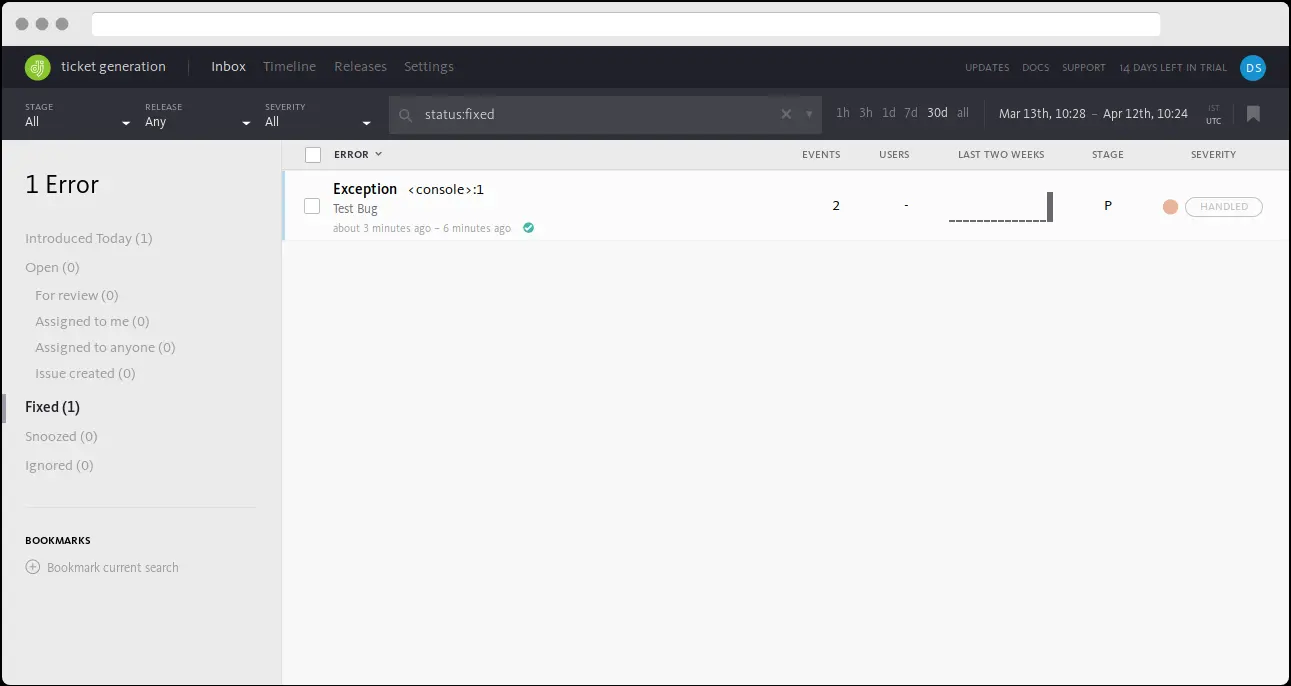Image resolution: width=1291 pixels, height=686 pixels.
Task: Click the P stage value in error row
Action: coord(1108,205)
